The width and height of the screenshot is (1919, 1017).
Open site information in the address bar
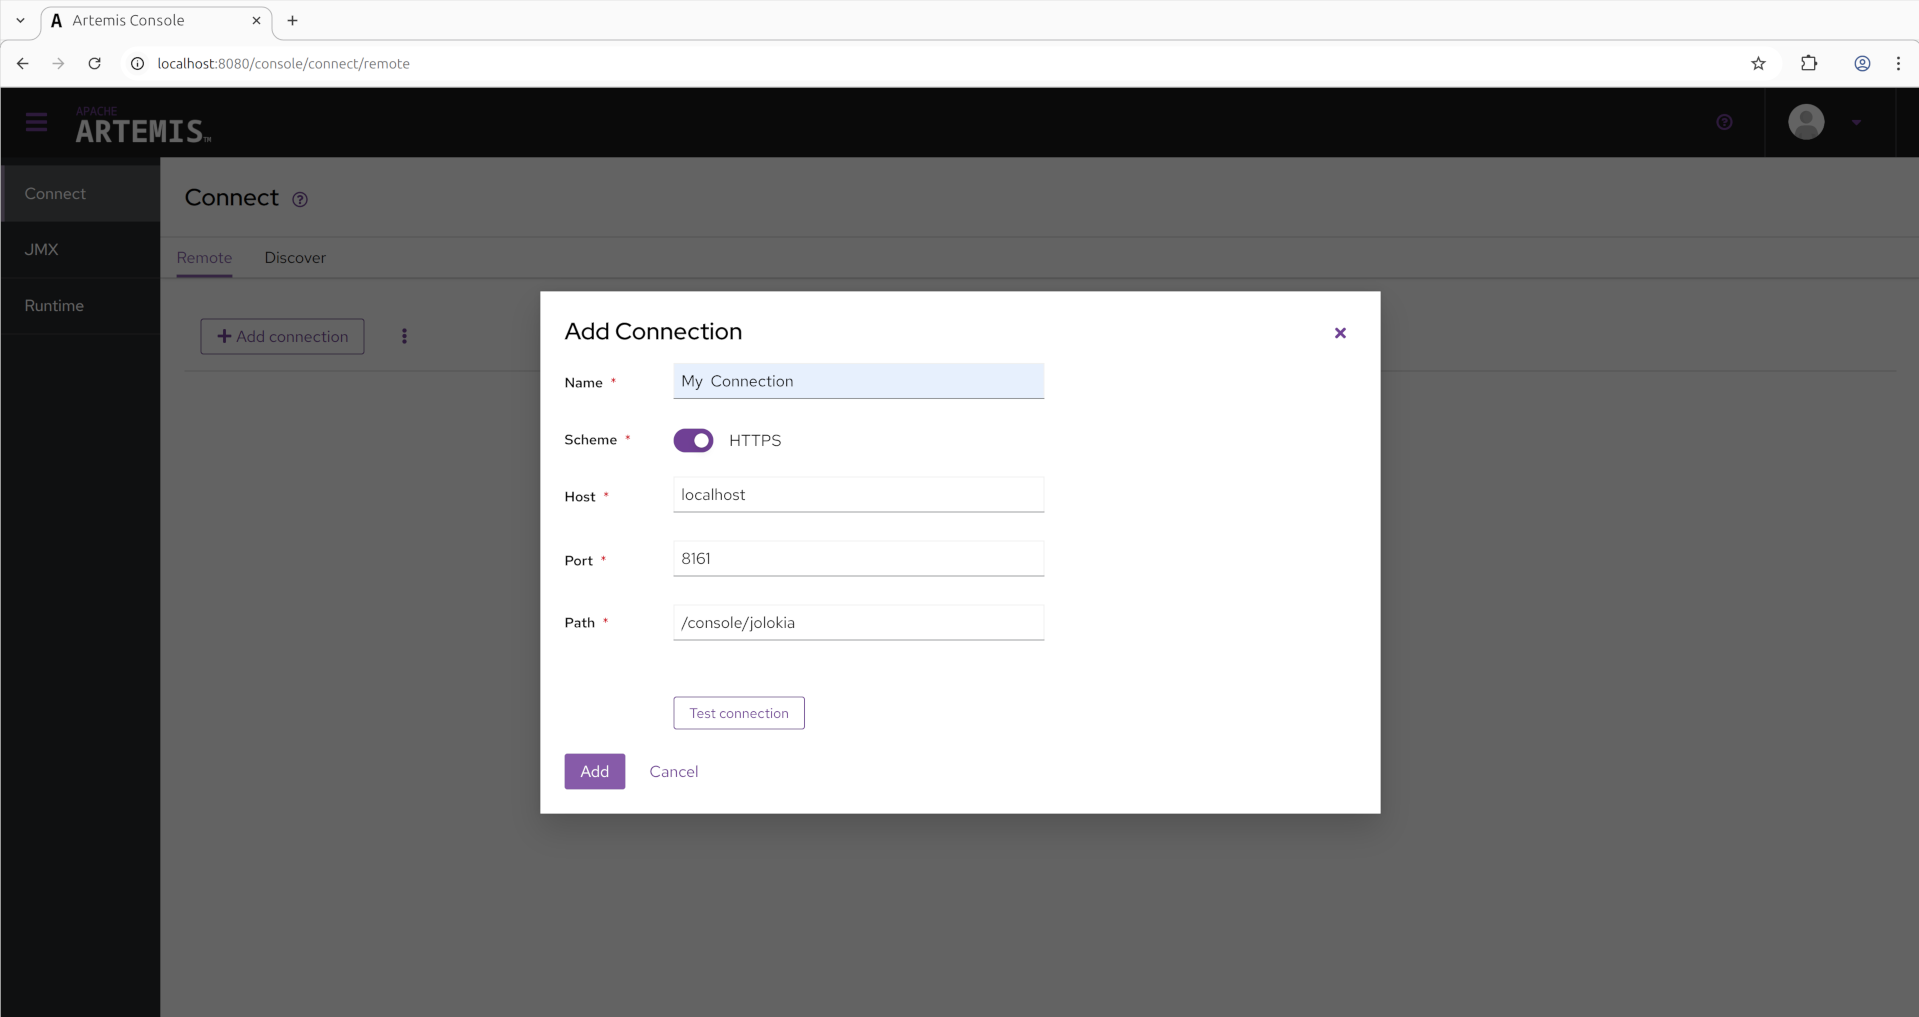[x=137, y=63]
